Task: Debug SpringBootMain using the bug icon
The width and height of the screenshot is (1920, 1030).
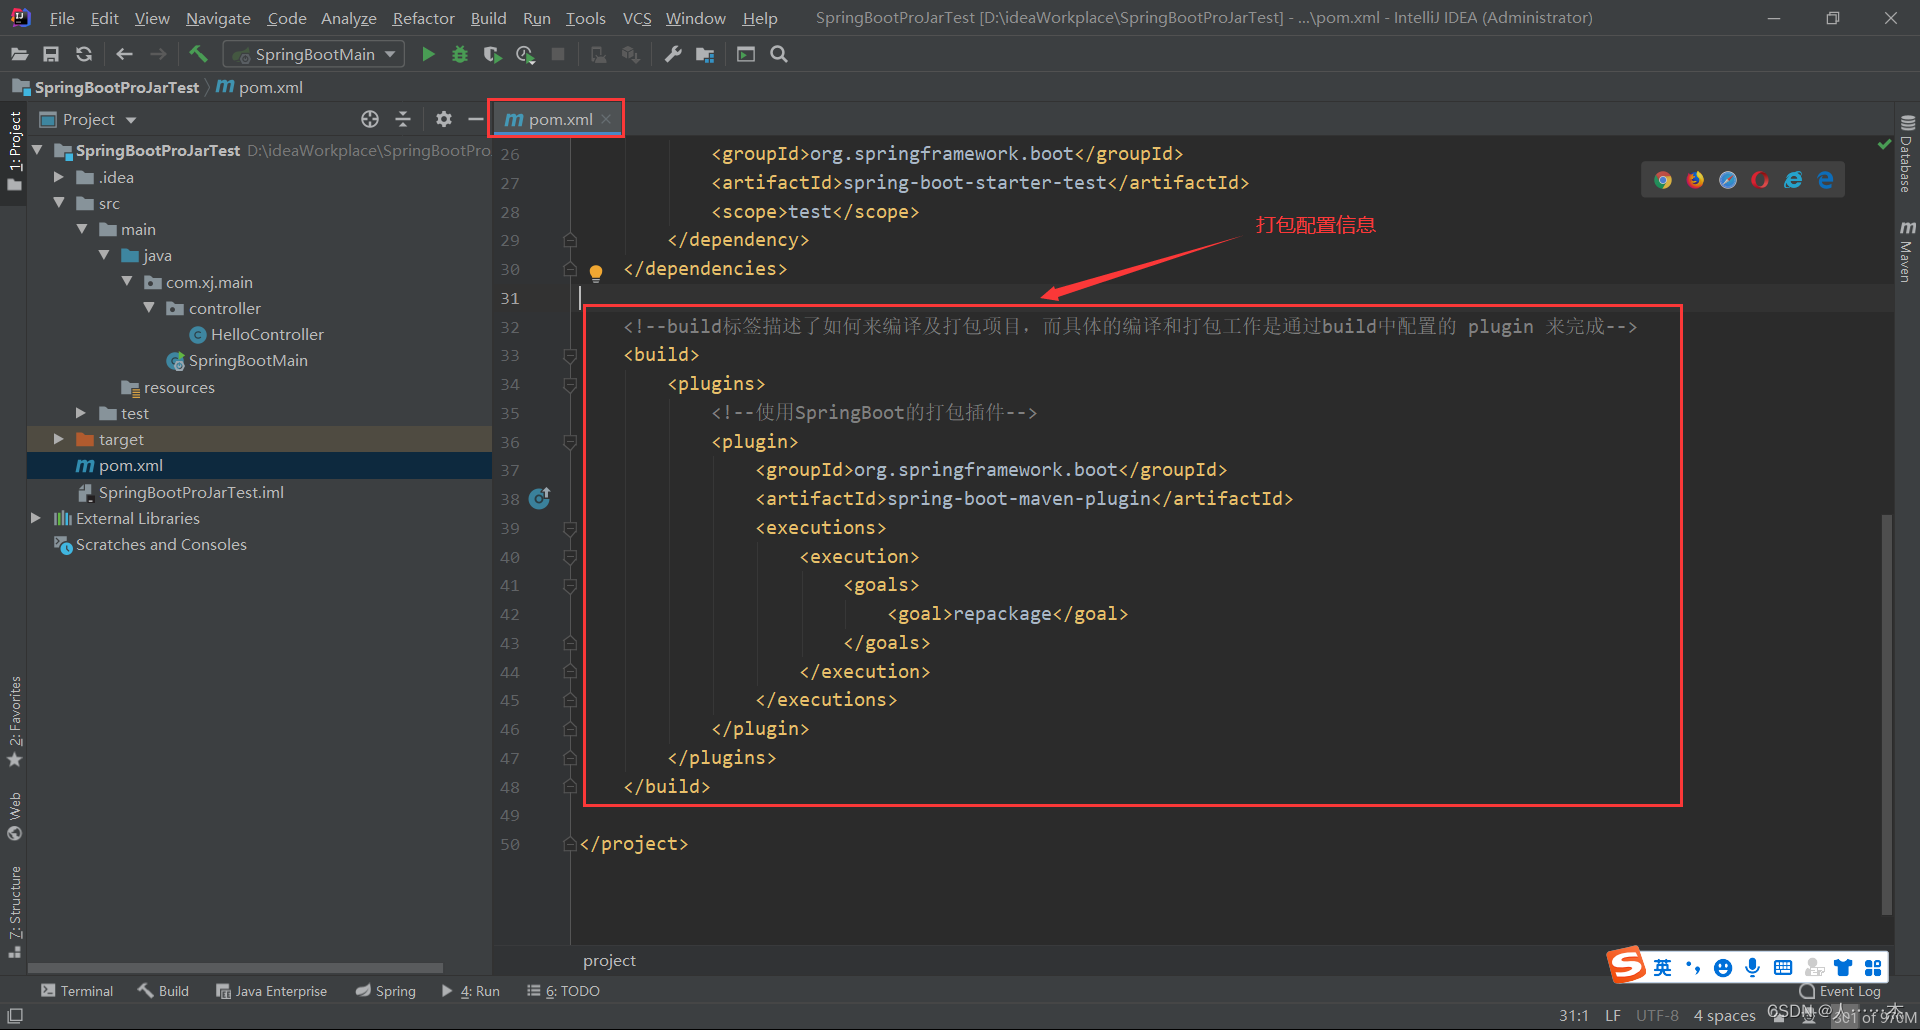Action: [x=460, y=54]
